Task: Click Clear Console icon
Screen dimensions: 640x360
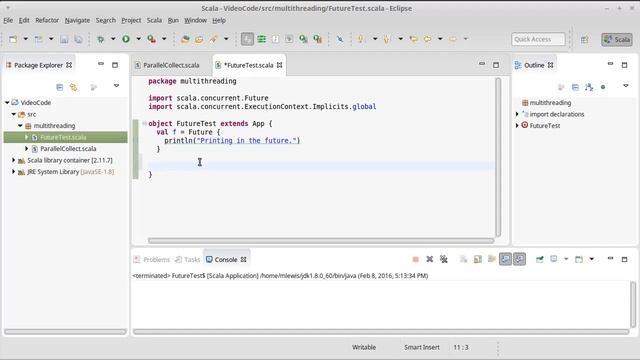Action: coord(463,259)
